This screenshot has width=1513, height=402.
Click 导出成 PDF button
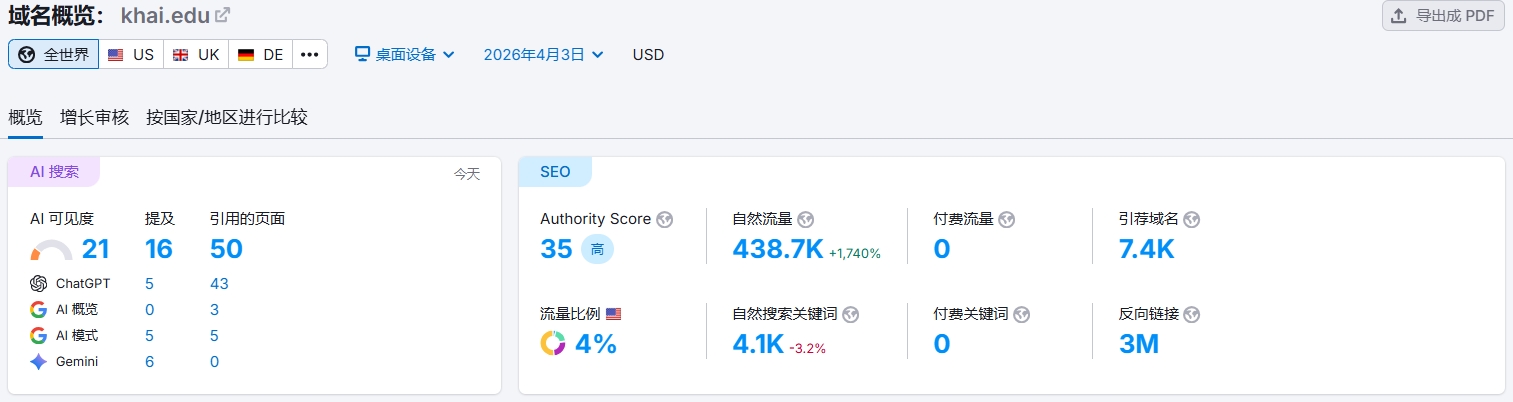point(1443,16)
